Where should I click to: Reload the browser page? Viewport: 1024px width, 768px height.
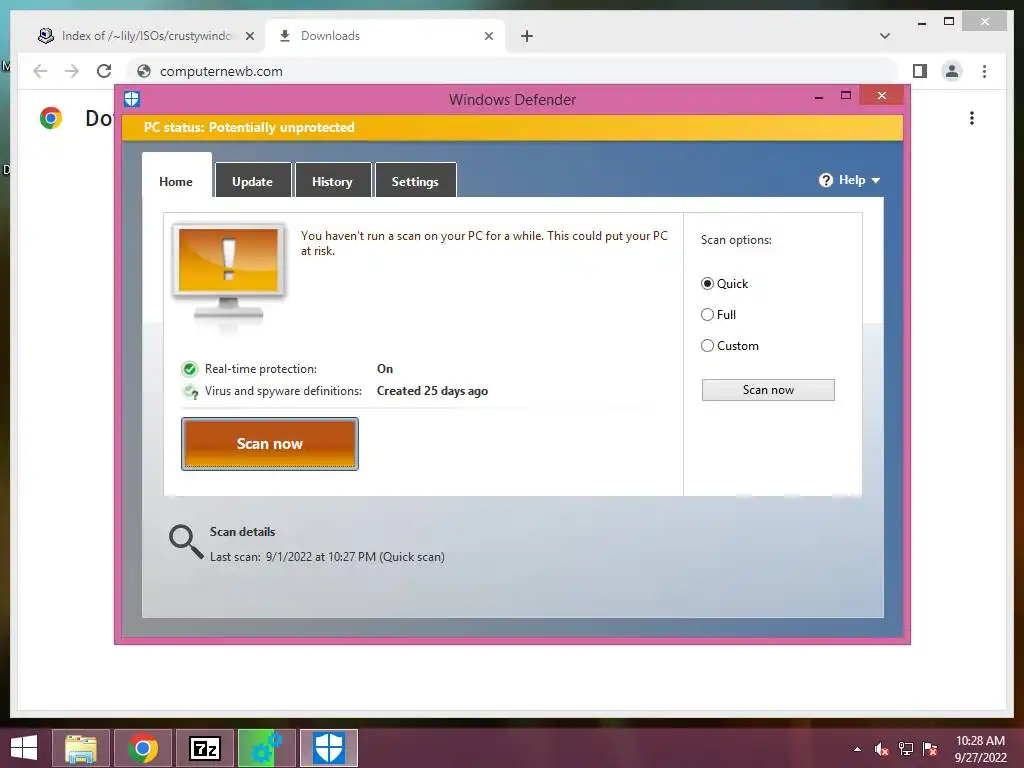click(x=104, y=71)
